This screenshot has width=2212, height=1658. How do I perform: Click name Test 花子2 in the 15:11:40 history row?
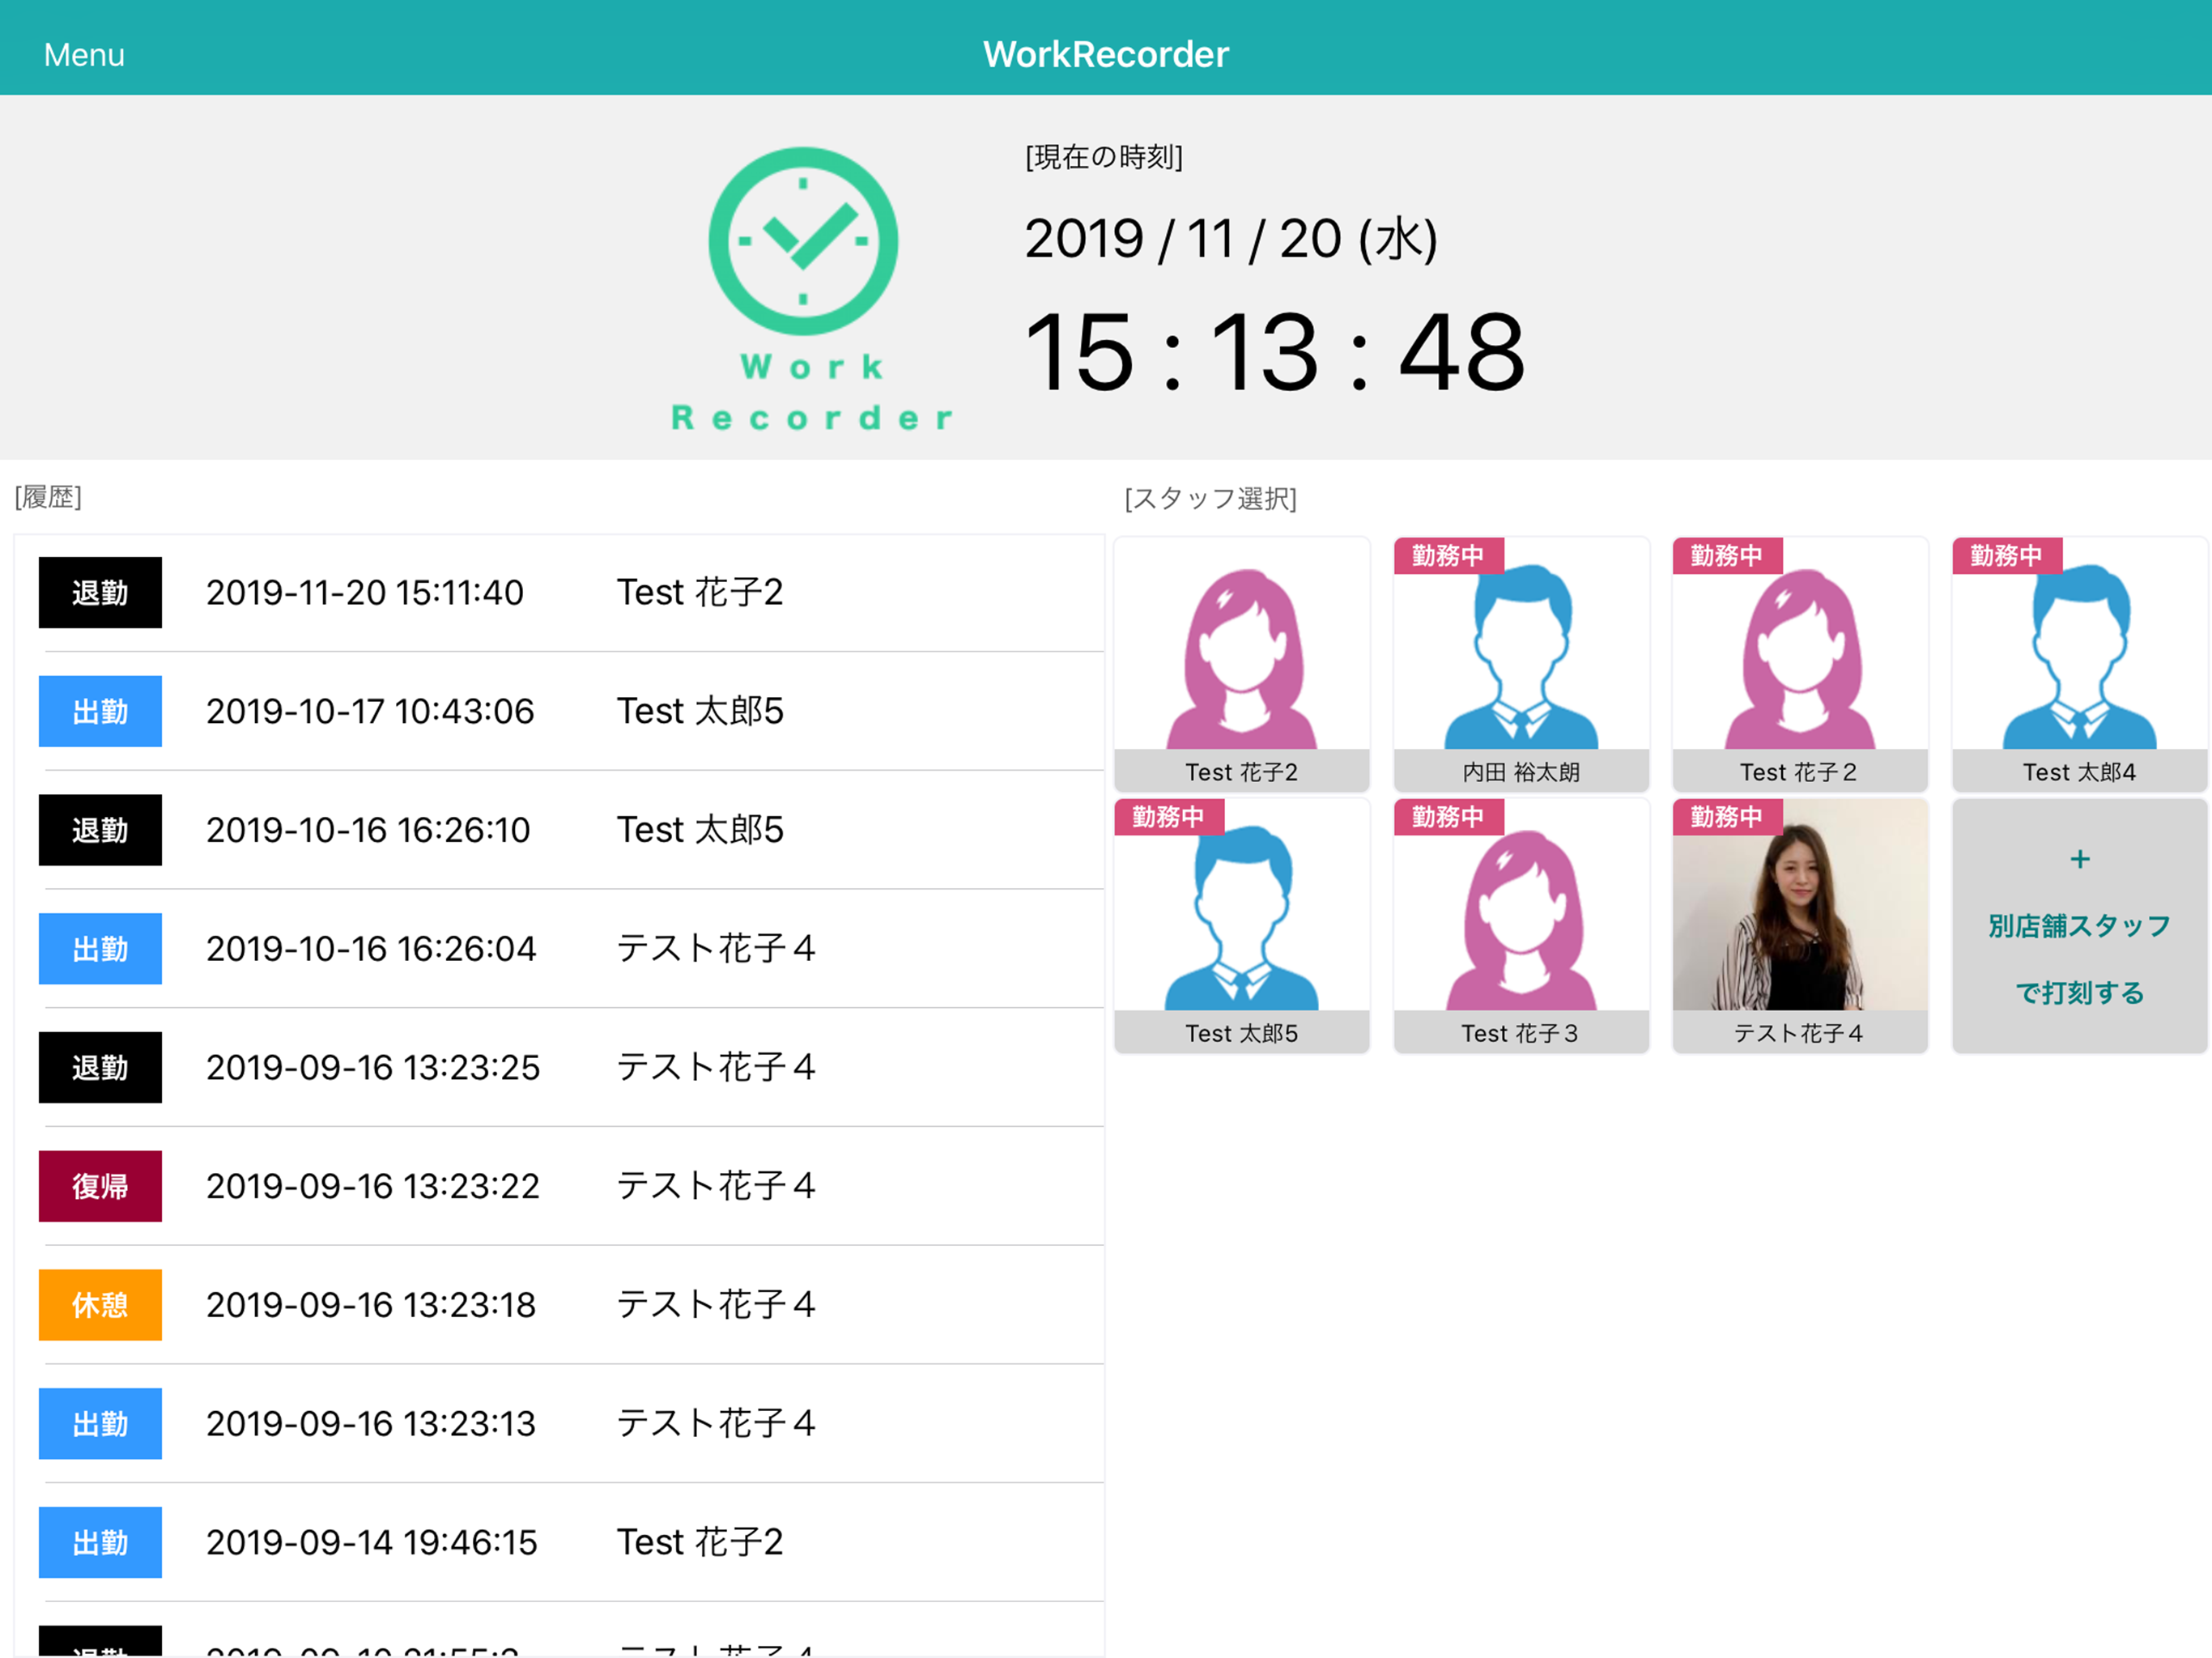click(700, 592)
